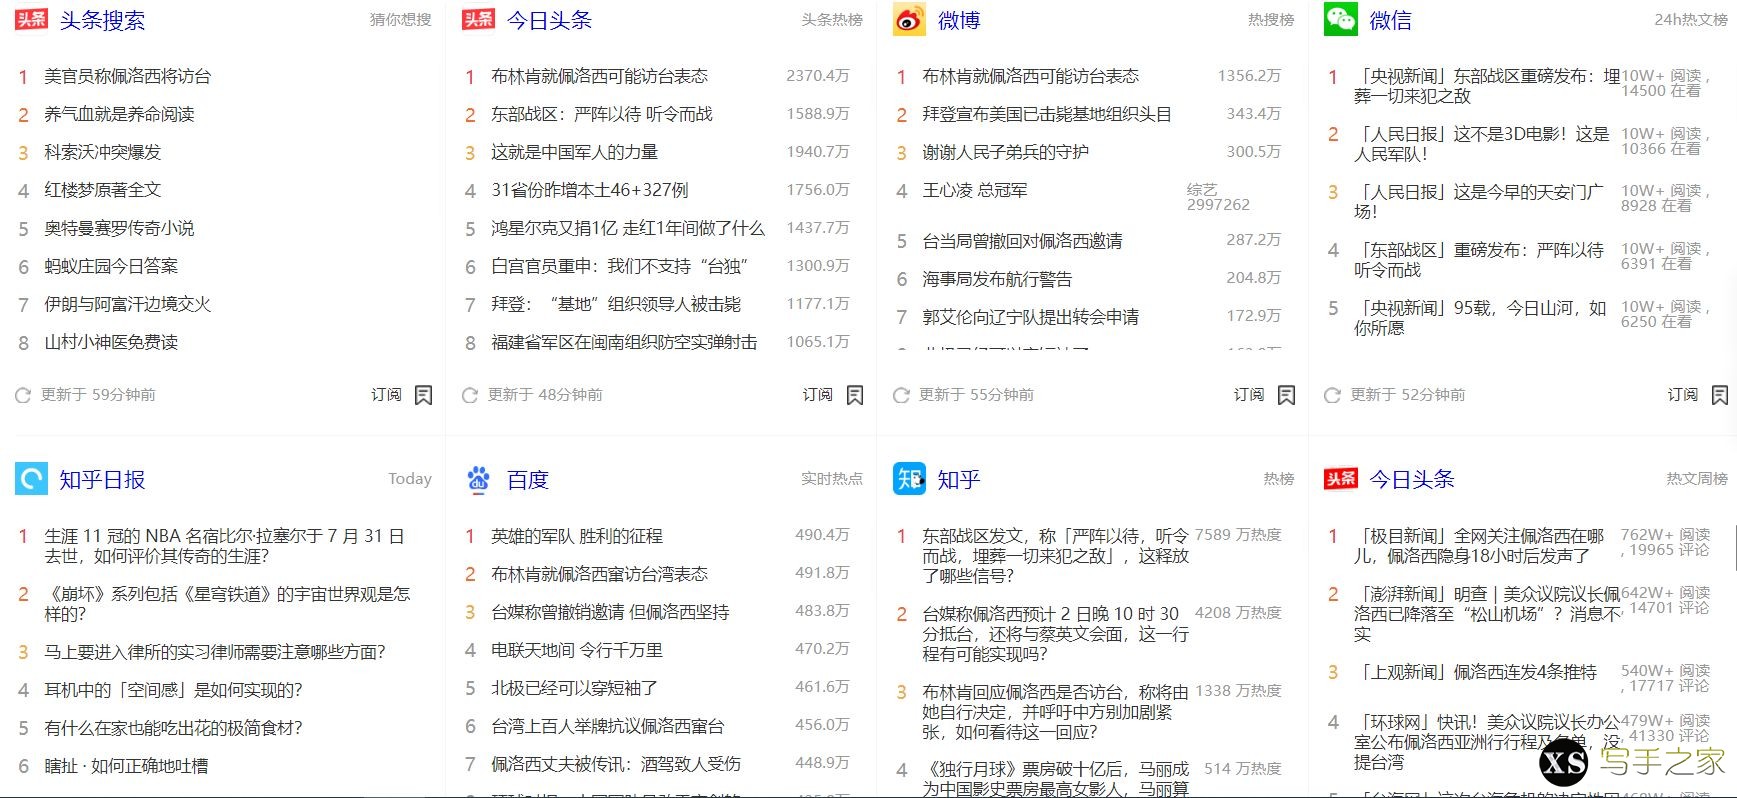Open 郭艾伦向辽宁队提出转会申请
This screenshot has width=1737, height=798.
pos(1030,317)
